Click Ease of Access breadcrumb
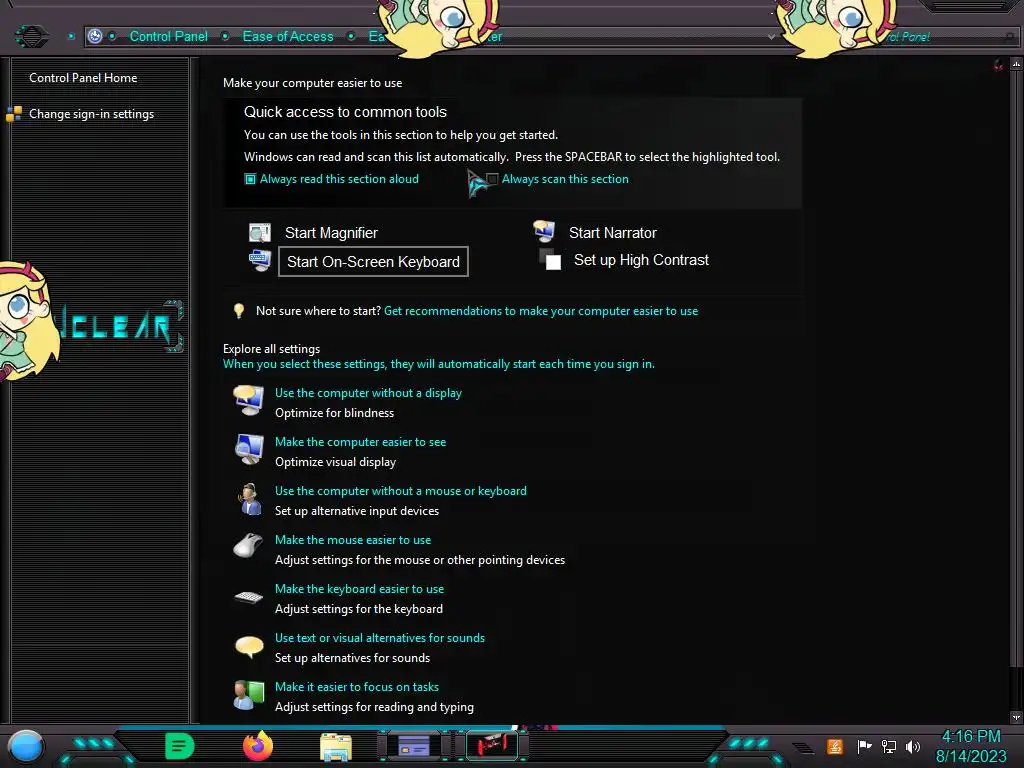Screen dimensions: 1024x768 click(288, 37)
